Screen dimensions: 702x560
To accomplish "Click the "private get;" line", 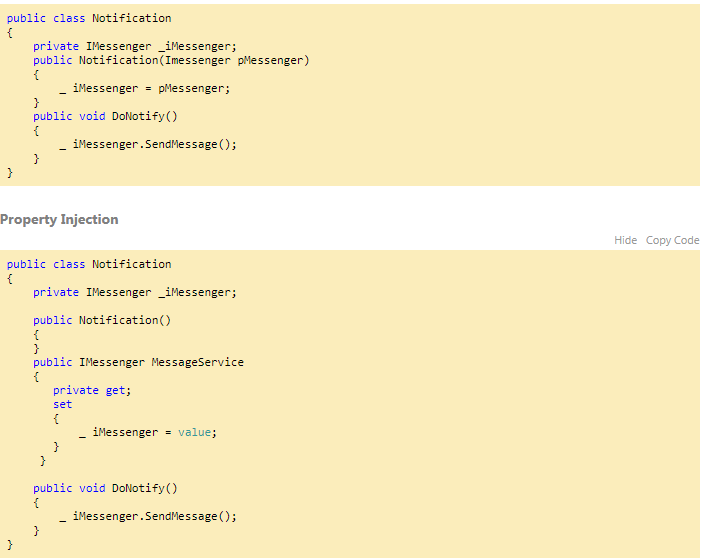I will coord(92,390).
